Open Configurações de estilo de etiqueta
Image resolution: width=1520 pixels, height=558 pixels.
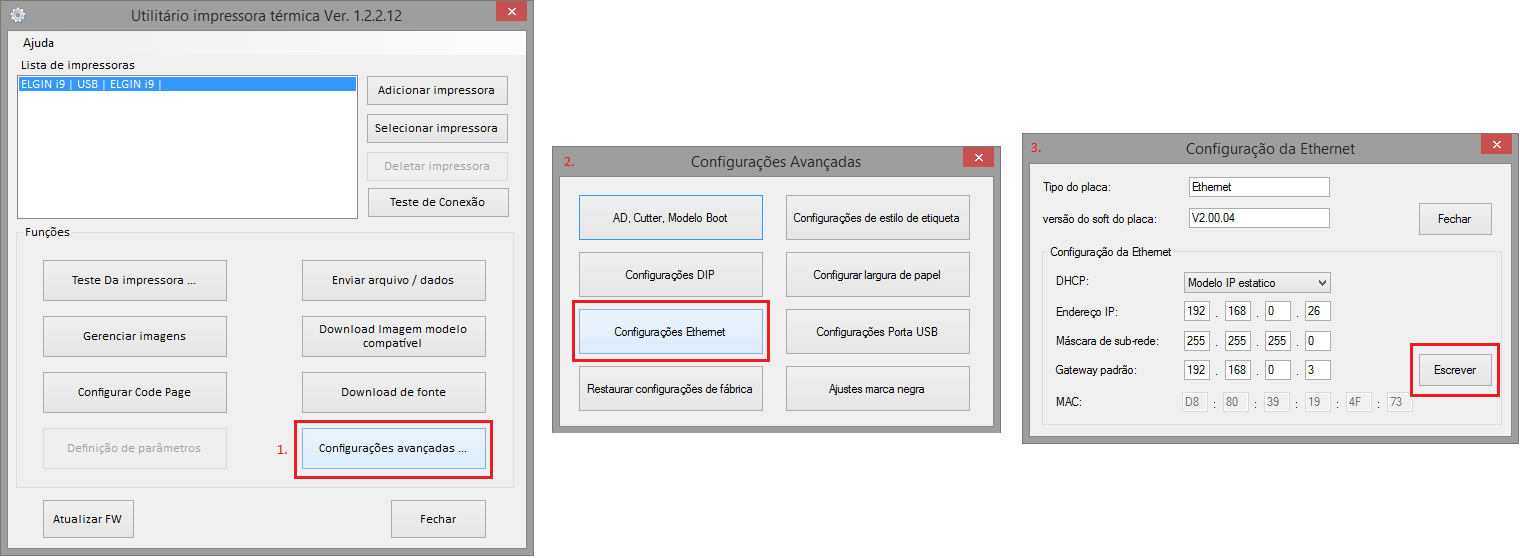(x=877, y=217)
